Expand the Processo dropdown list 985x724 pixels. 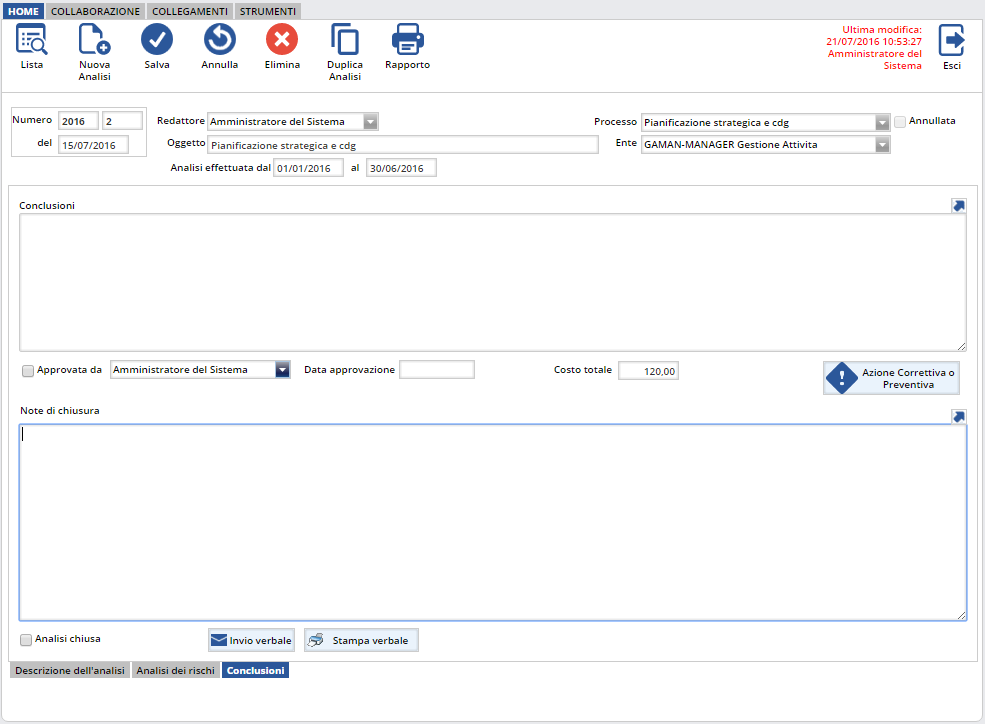tap(882, 123)
